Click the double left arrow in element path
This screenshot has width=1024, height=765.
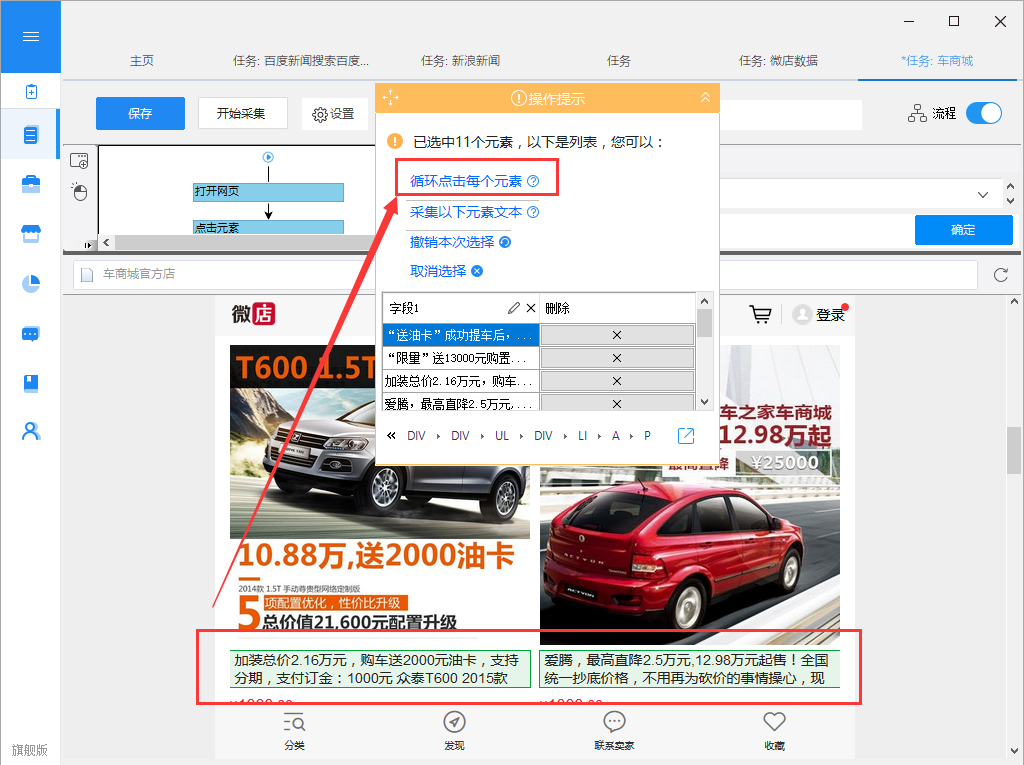tap(391, 436)
